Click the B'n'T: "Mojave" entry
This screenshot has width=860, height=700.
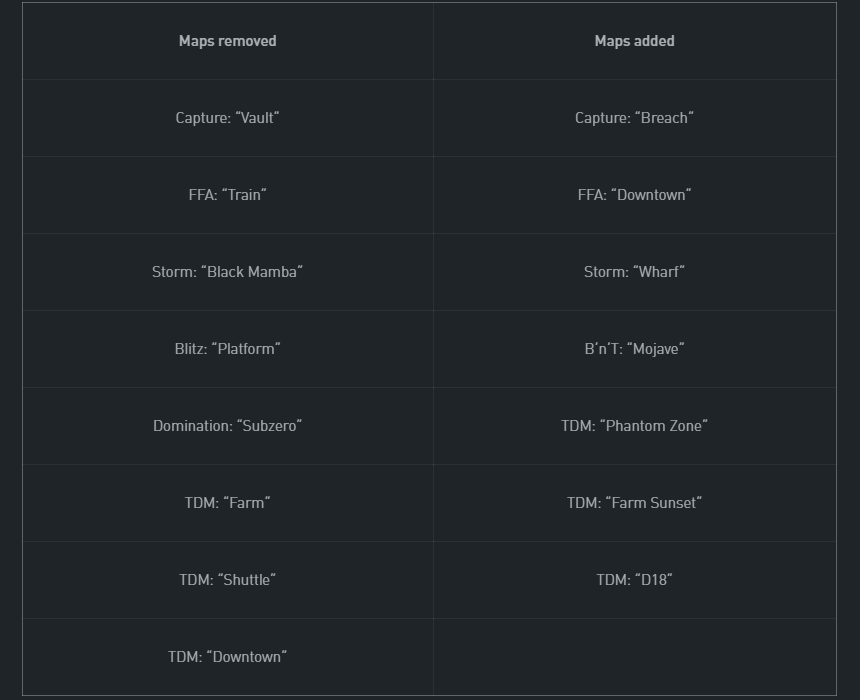point(634,349)
